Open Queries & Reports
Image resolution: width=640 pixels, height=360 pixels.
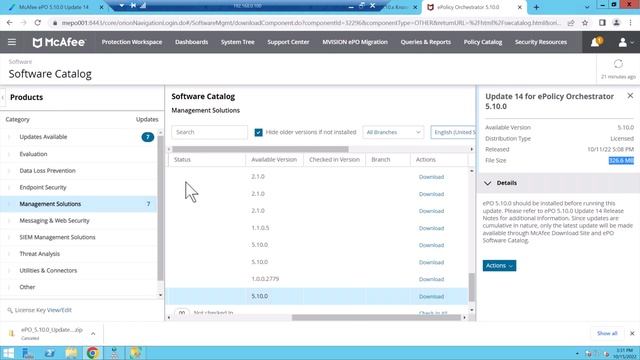pyautogui.click(x=425, y=42)
